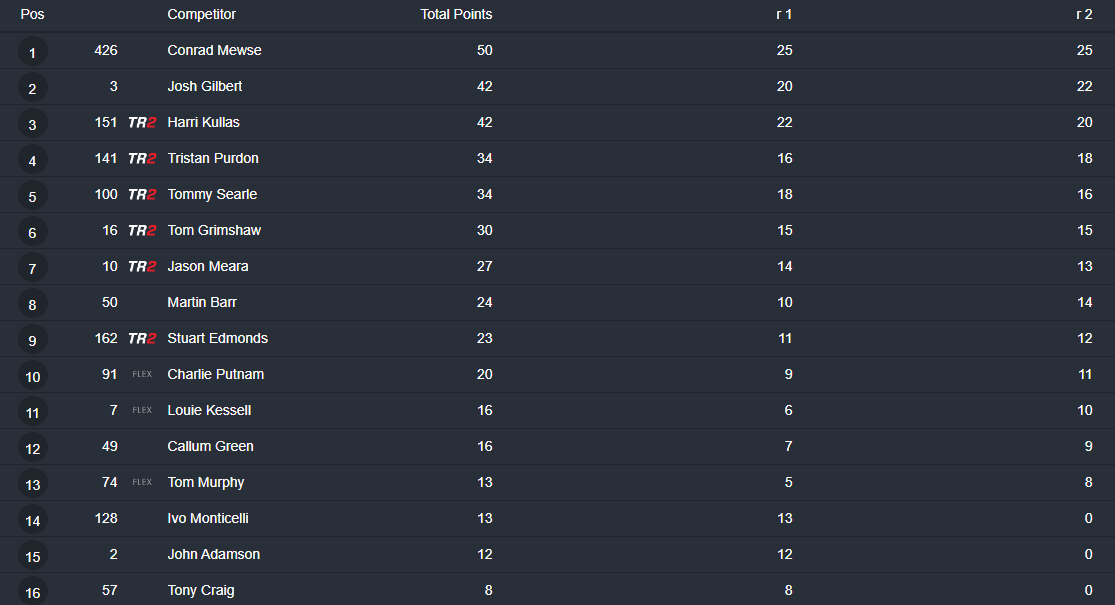Click the Competitor column header
The height and width of the screenshot is (605, 1115).
point(201,14)
